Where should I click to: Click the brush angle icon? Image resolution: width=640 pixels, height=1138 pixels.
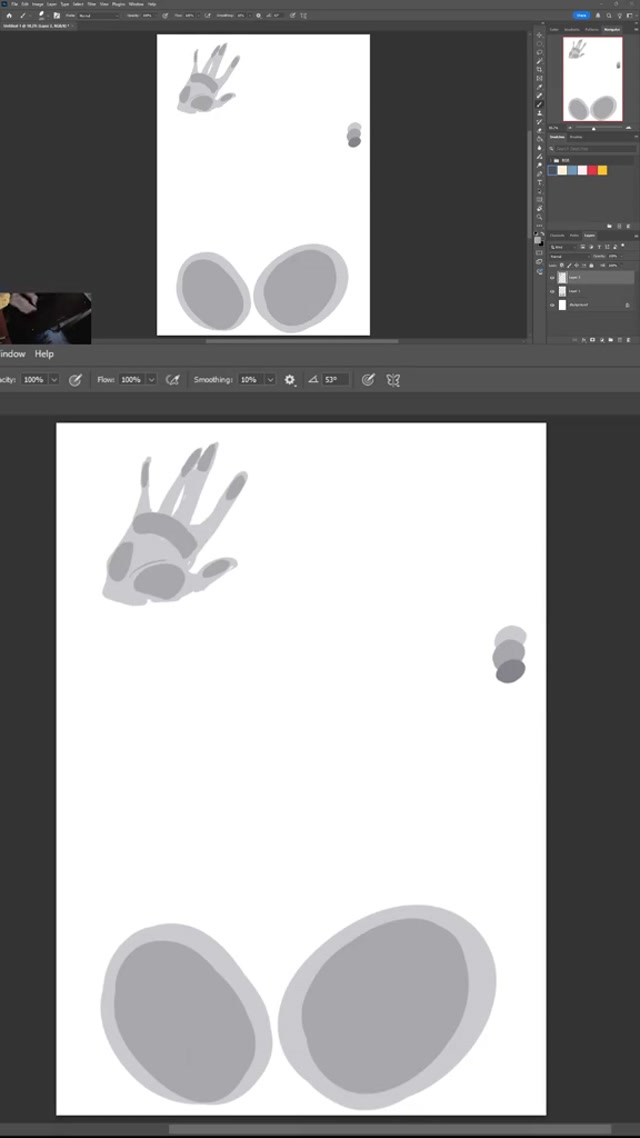coord(313,380)
